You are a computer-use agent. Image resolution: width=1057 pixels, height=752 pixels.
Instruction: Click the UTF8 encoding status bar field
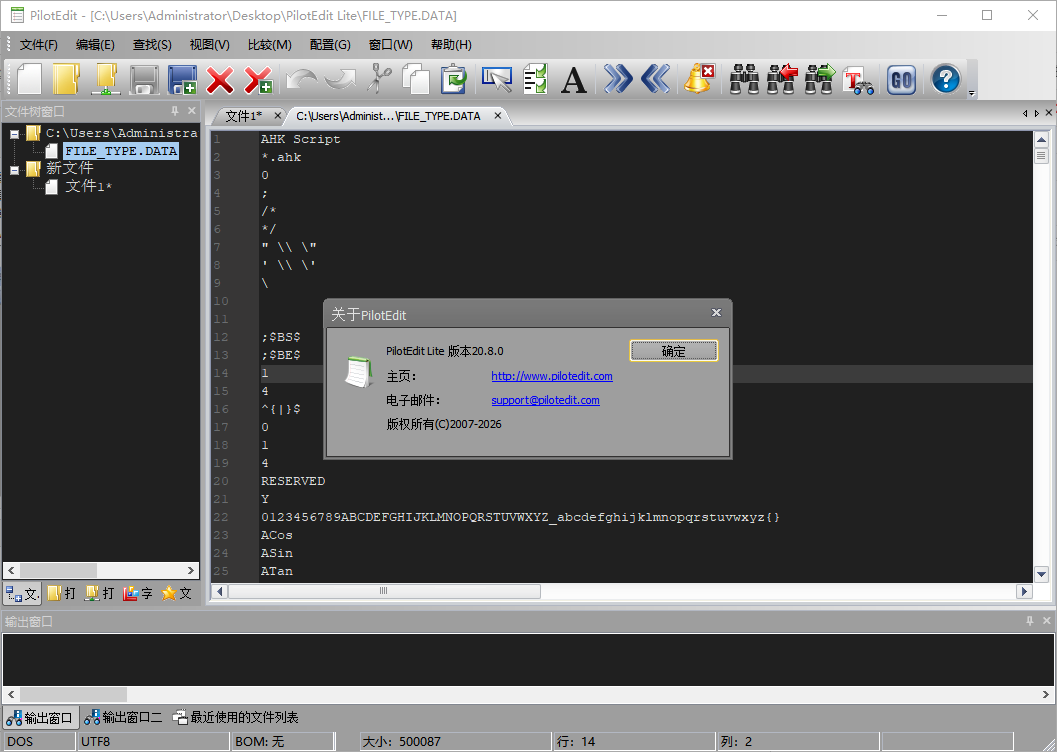(x=154, y=742)
